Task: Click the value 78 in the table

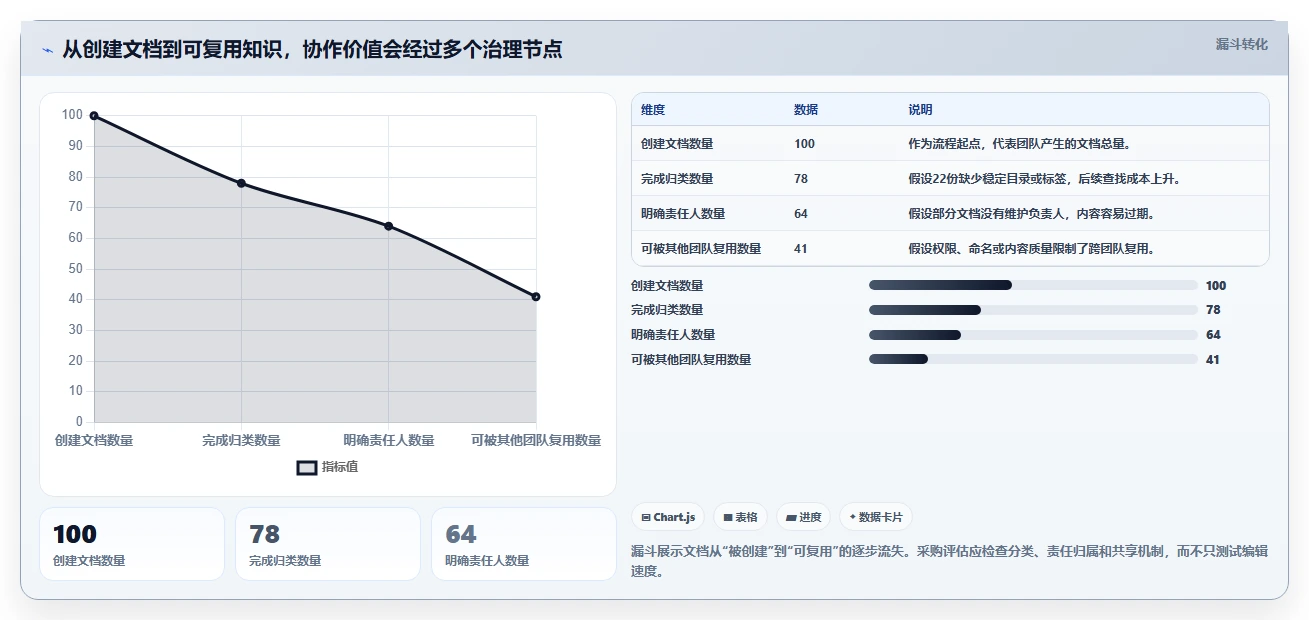Action: (x=801, y=179)
